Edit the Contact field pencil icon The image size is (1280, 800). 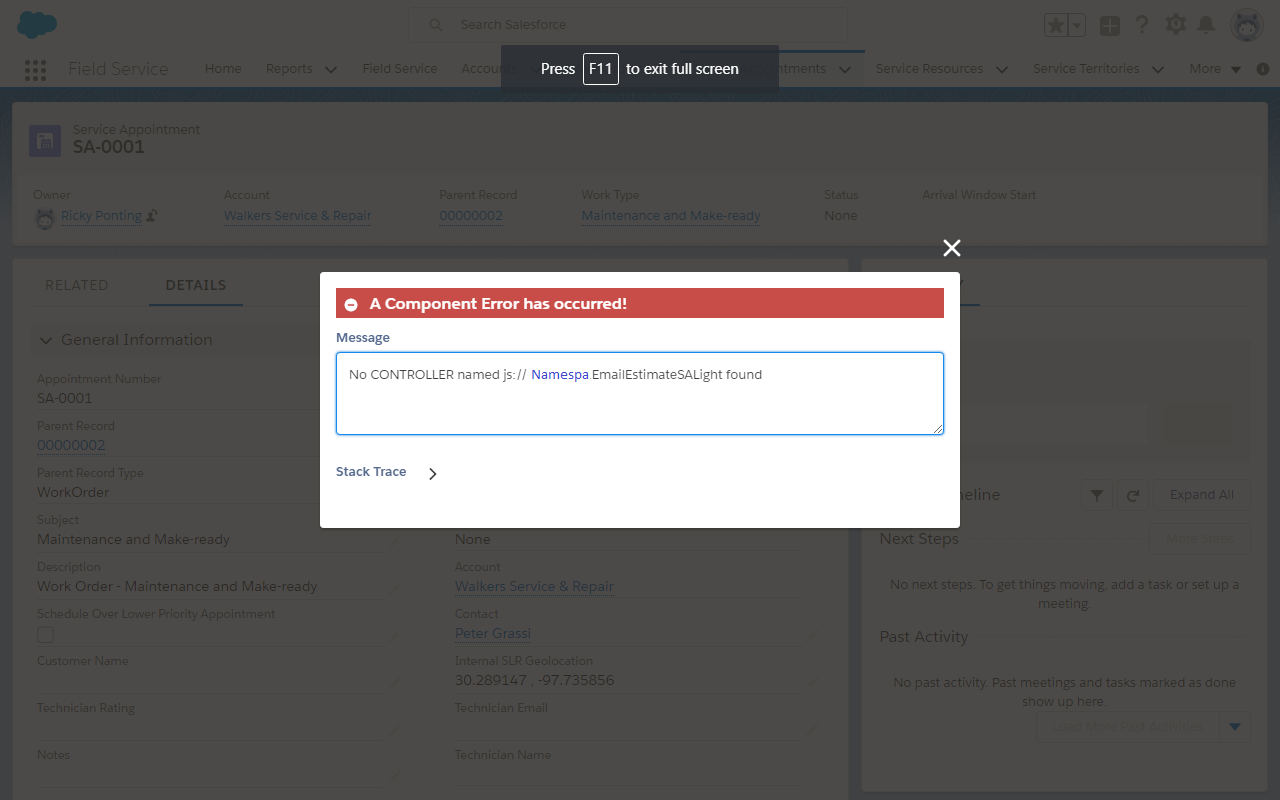tap(812, 636)
